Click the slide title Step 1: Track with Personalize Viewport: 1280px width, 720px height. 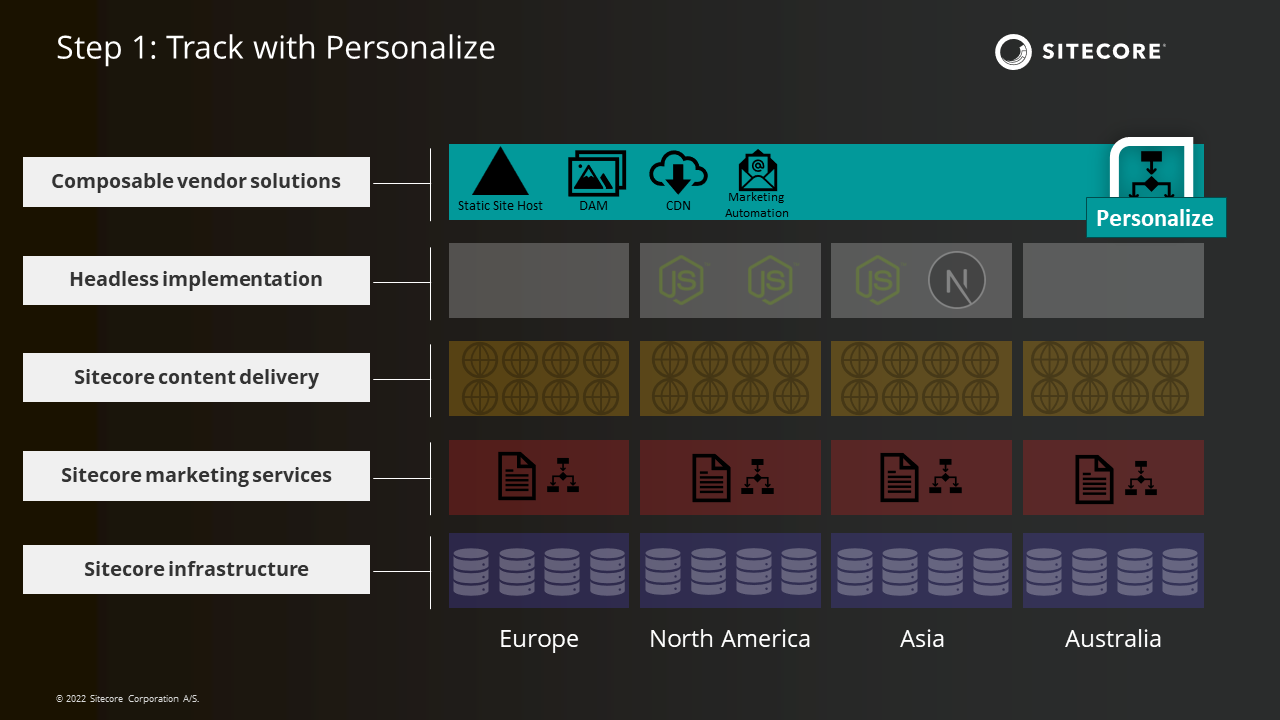(x=276, y=48)
